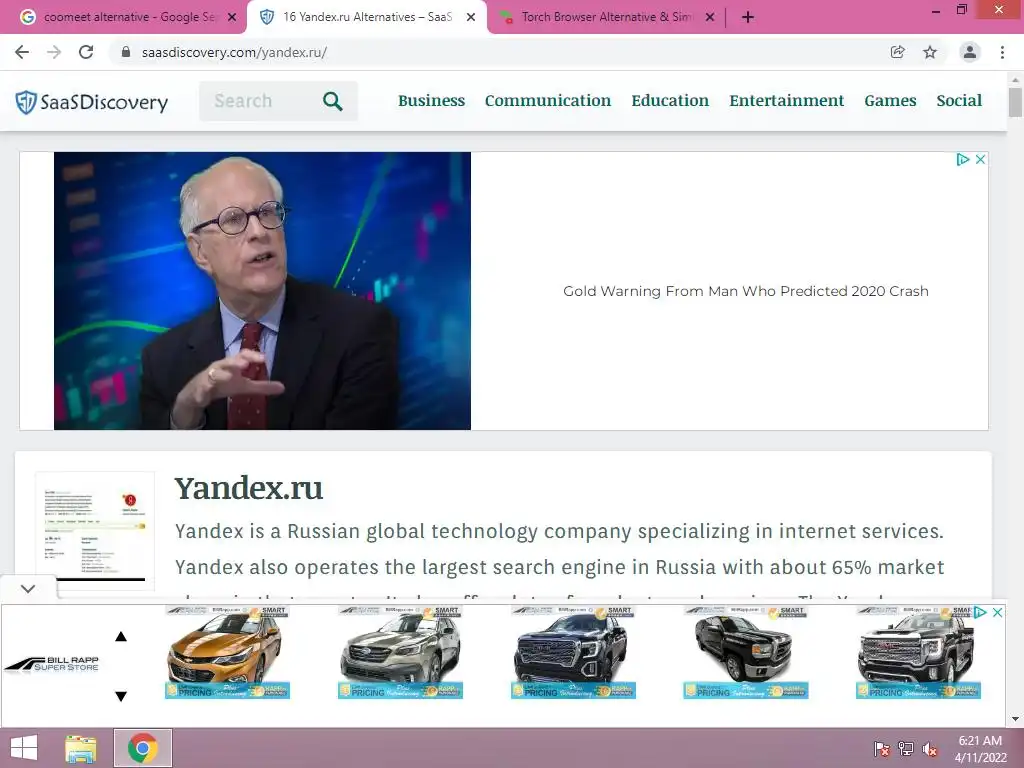Image resolution: width=1024 pixels, height=768 pixels.
Task: Collapse the bottom ad with chevron
Action: tap(28, 588)
